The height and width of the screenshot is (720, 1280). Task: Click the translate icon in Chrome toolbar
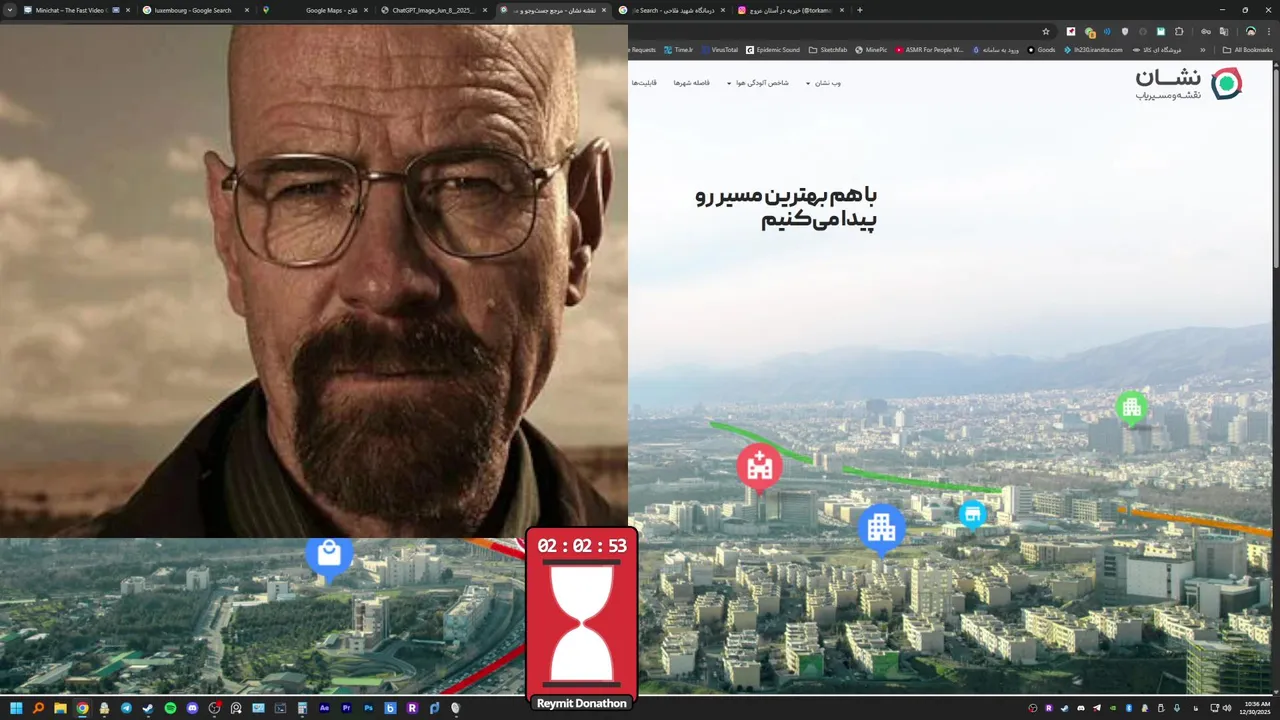[1223, 31]
